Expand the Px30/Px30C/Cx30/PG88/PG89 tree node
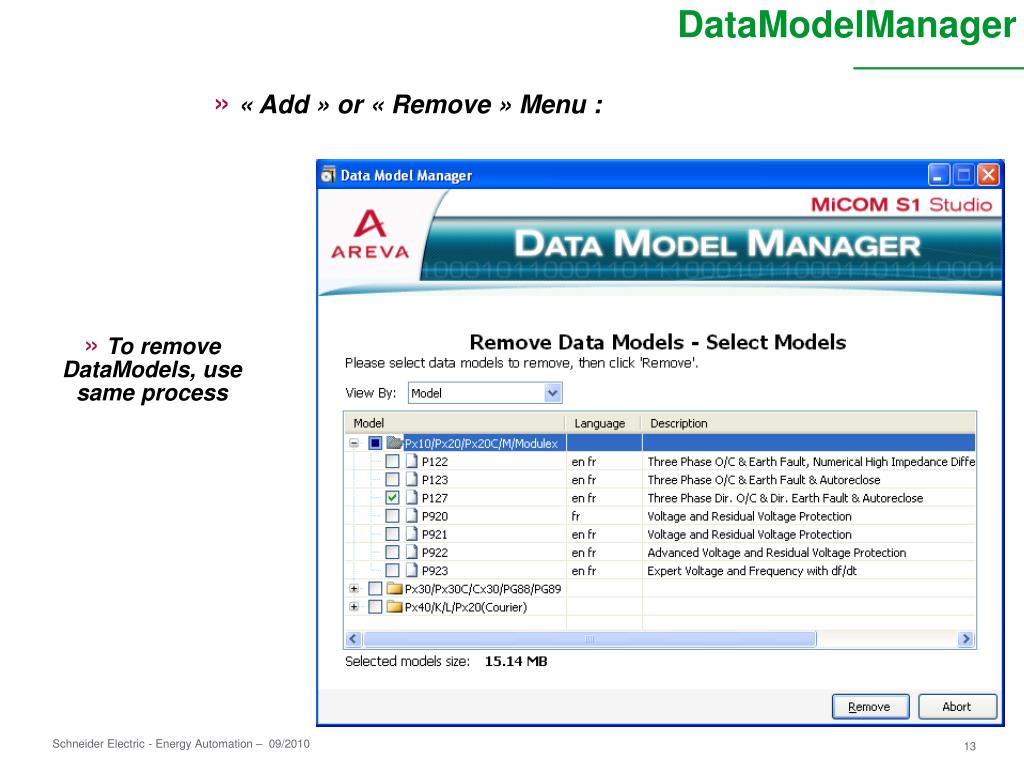Screen dimensions: 1024x768 354,588
